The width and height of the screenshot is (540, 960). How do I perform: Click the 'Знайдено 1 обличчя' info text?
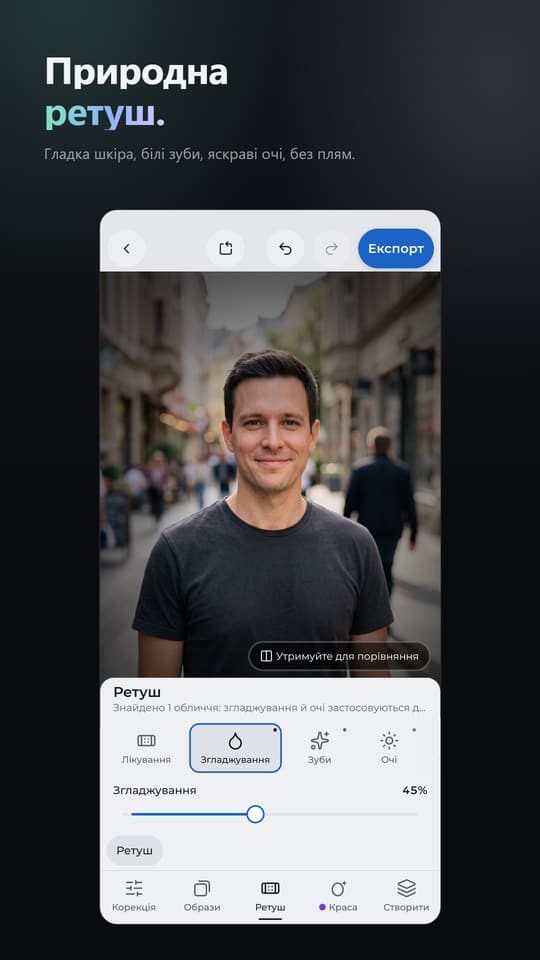click(x=269, y=708)
